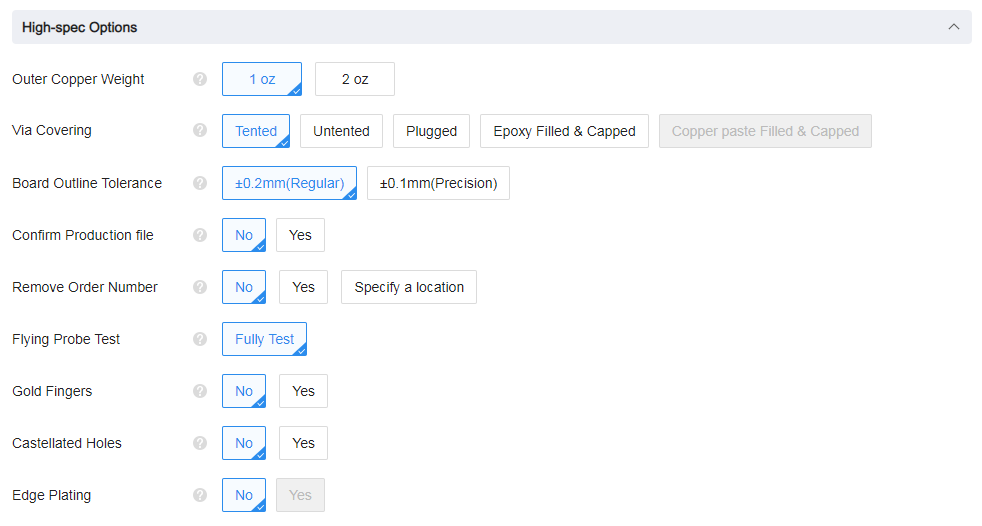Click help icon next to Outer Copper Weight
The image size is (982, 526).
(200, 79)
